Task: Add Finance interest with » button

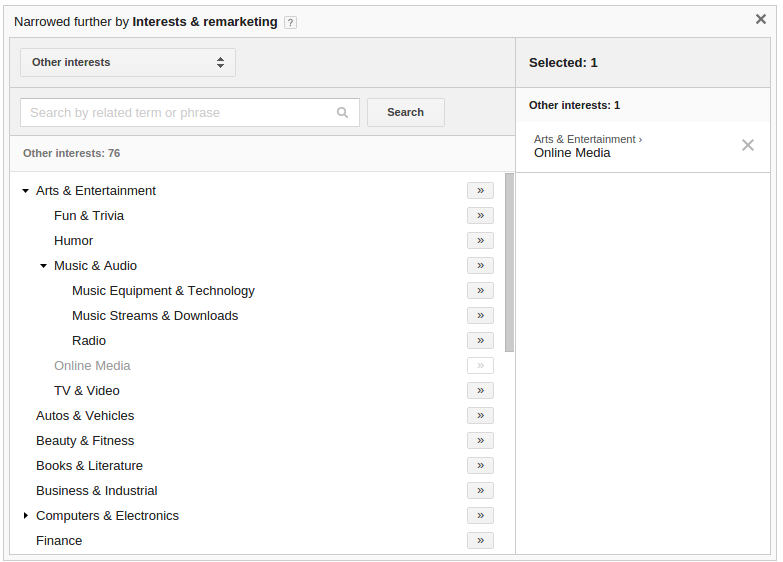Action: click(480, 541)
